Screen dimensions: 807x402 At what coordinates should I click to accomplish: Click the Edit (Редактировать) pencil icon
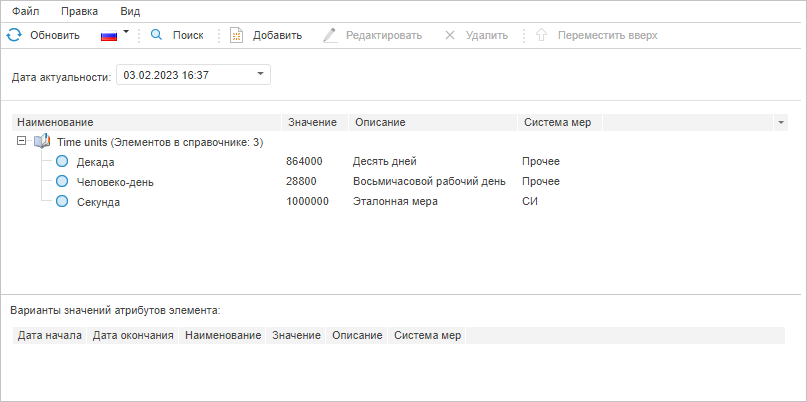(330, 35)
